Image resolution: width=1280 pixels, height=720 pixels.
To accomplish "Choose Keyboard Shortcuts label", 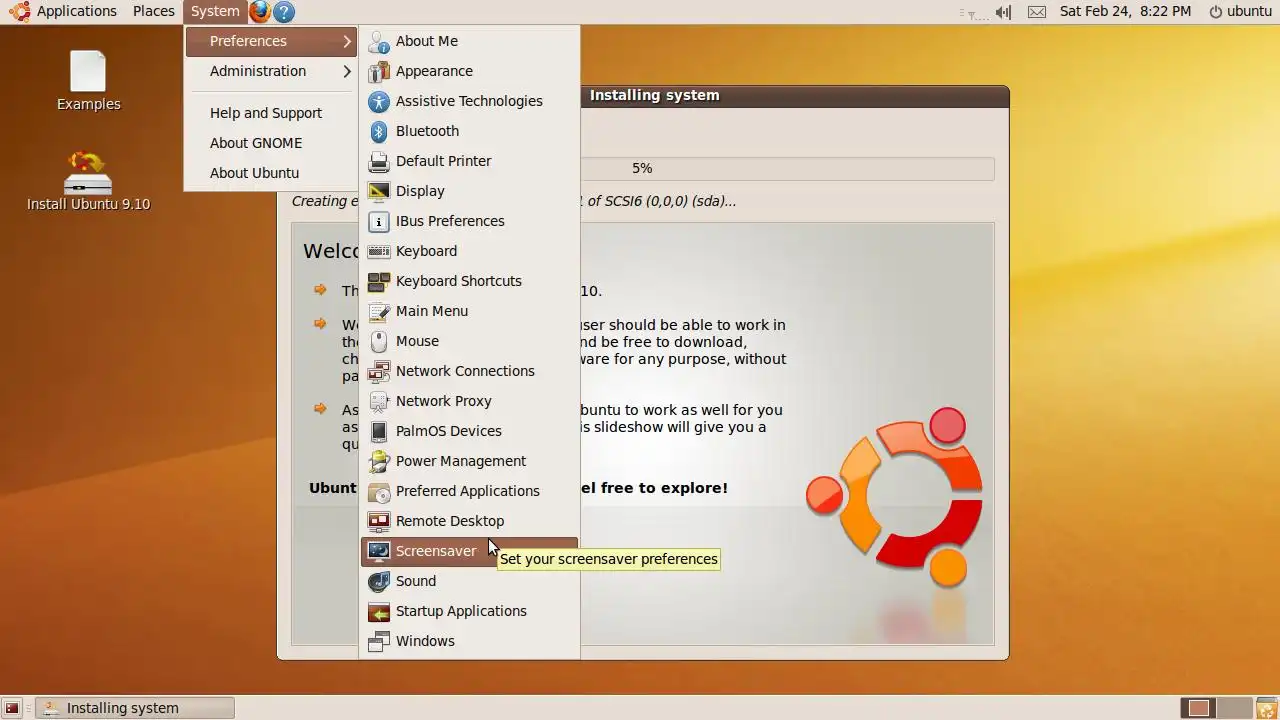I will [x=459, y=281].
